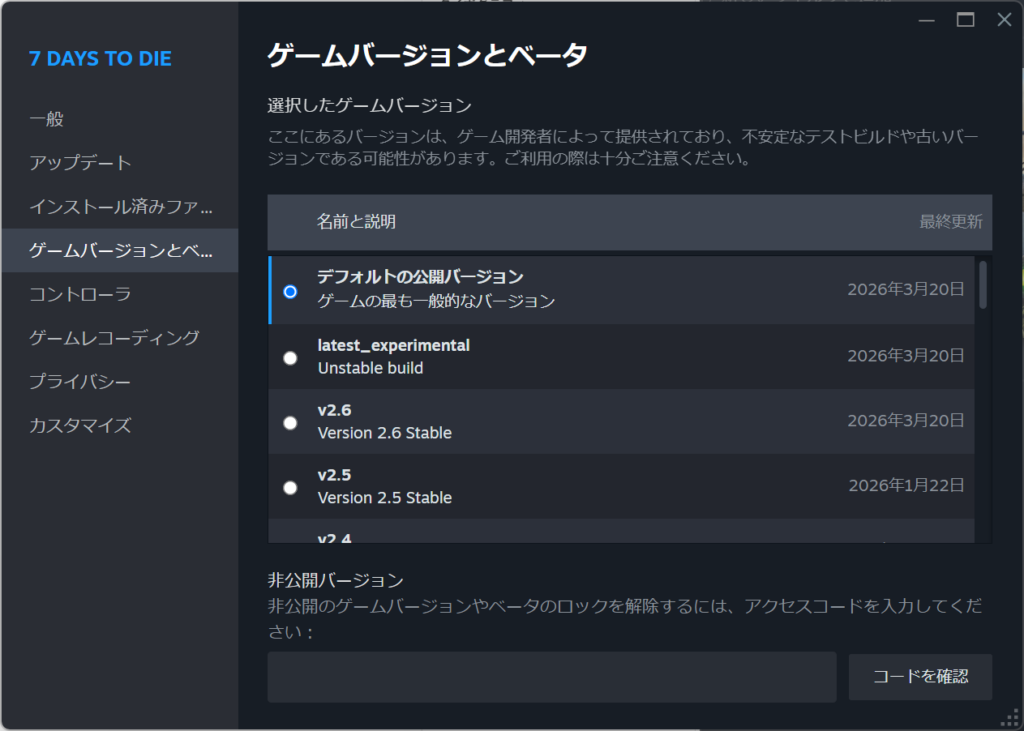Focus the private beta access code field
The image size is (1024, 731).
tap(551, 677)
